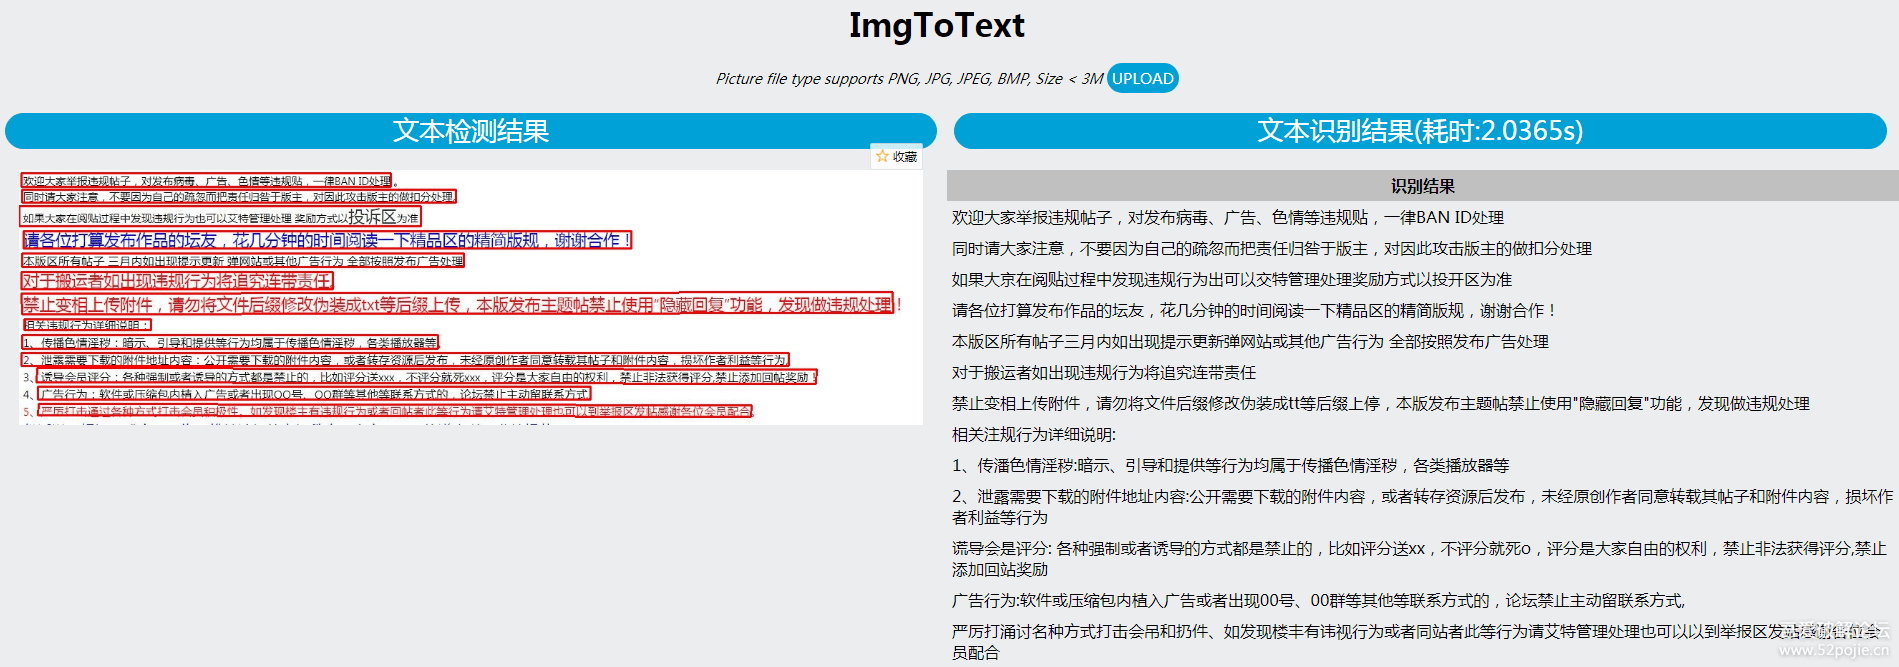Click the first detected box 欢迎大家举报违规帖子
Screen dimensions: 1899x667
206,181
